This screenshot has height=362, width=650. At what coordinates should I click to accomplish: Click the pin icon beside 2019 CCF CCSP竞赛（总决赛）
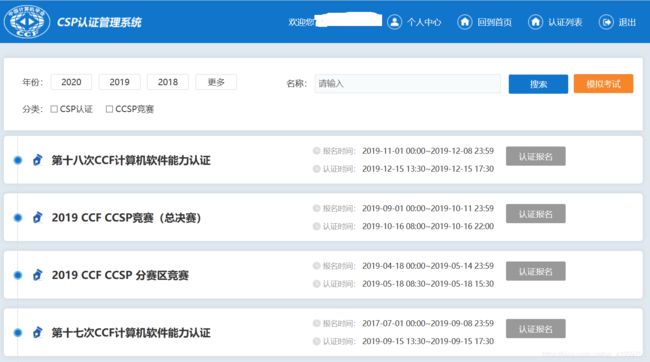coord(37,217)
